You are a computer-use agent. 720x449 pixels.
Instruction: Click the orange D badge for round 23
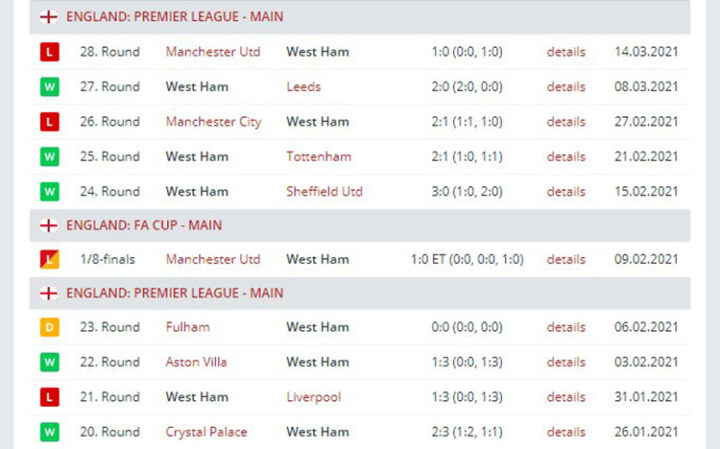click(x=49, y=327)
